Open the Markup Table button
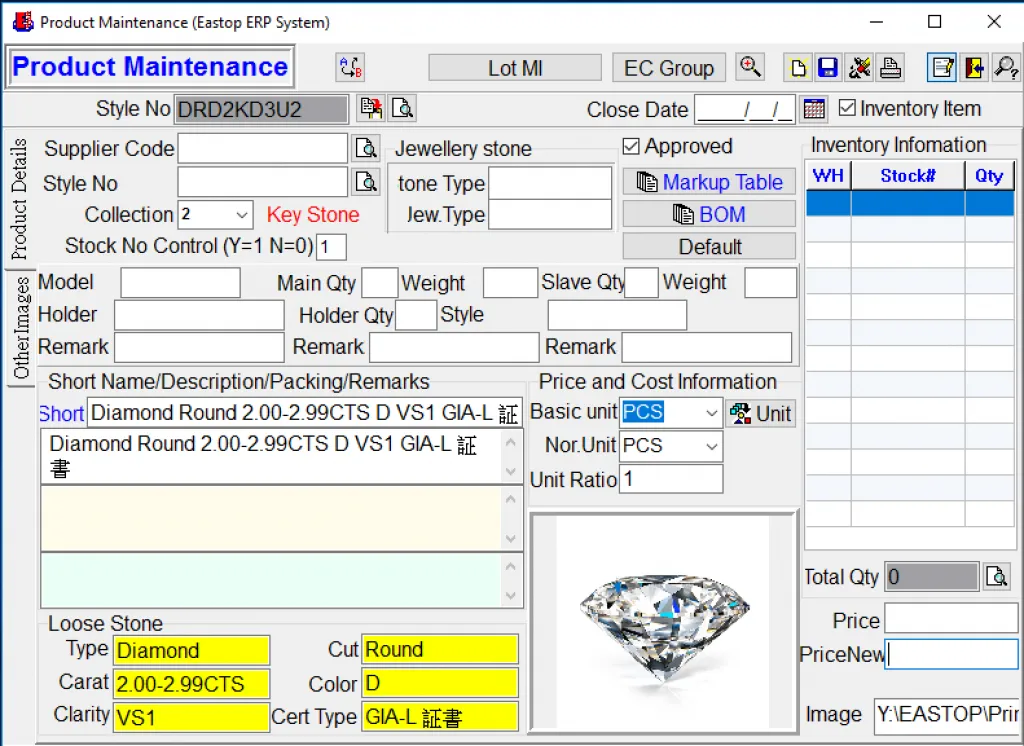The image size is (1024, 746). click(x=709, y=182)
